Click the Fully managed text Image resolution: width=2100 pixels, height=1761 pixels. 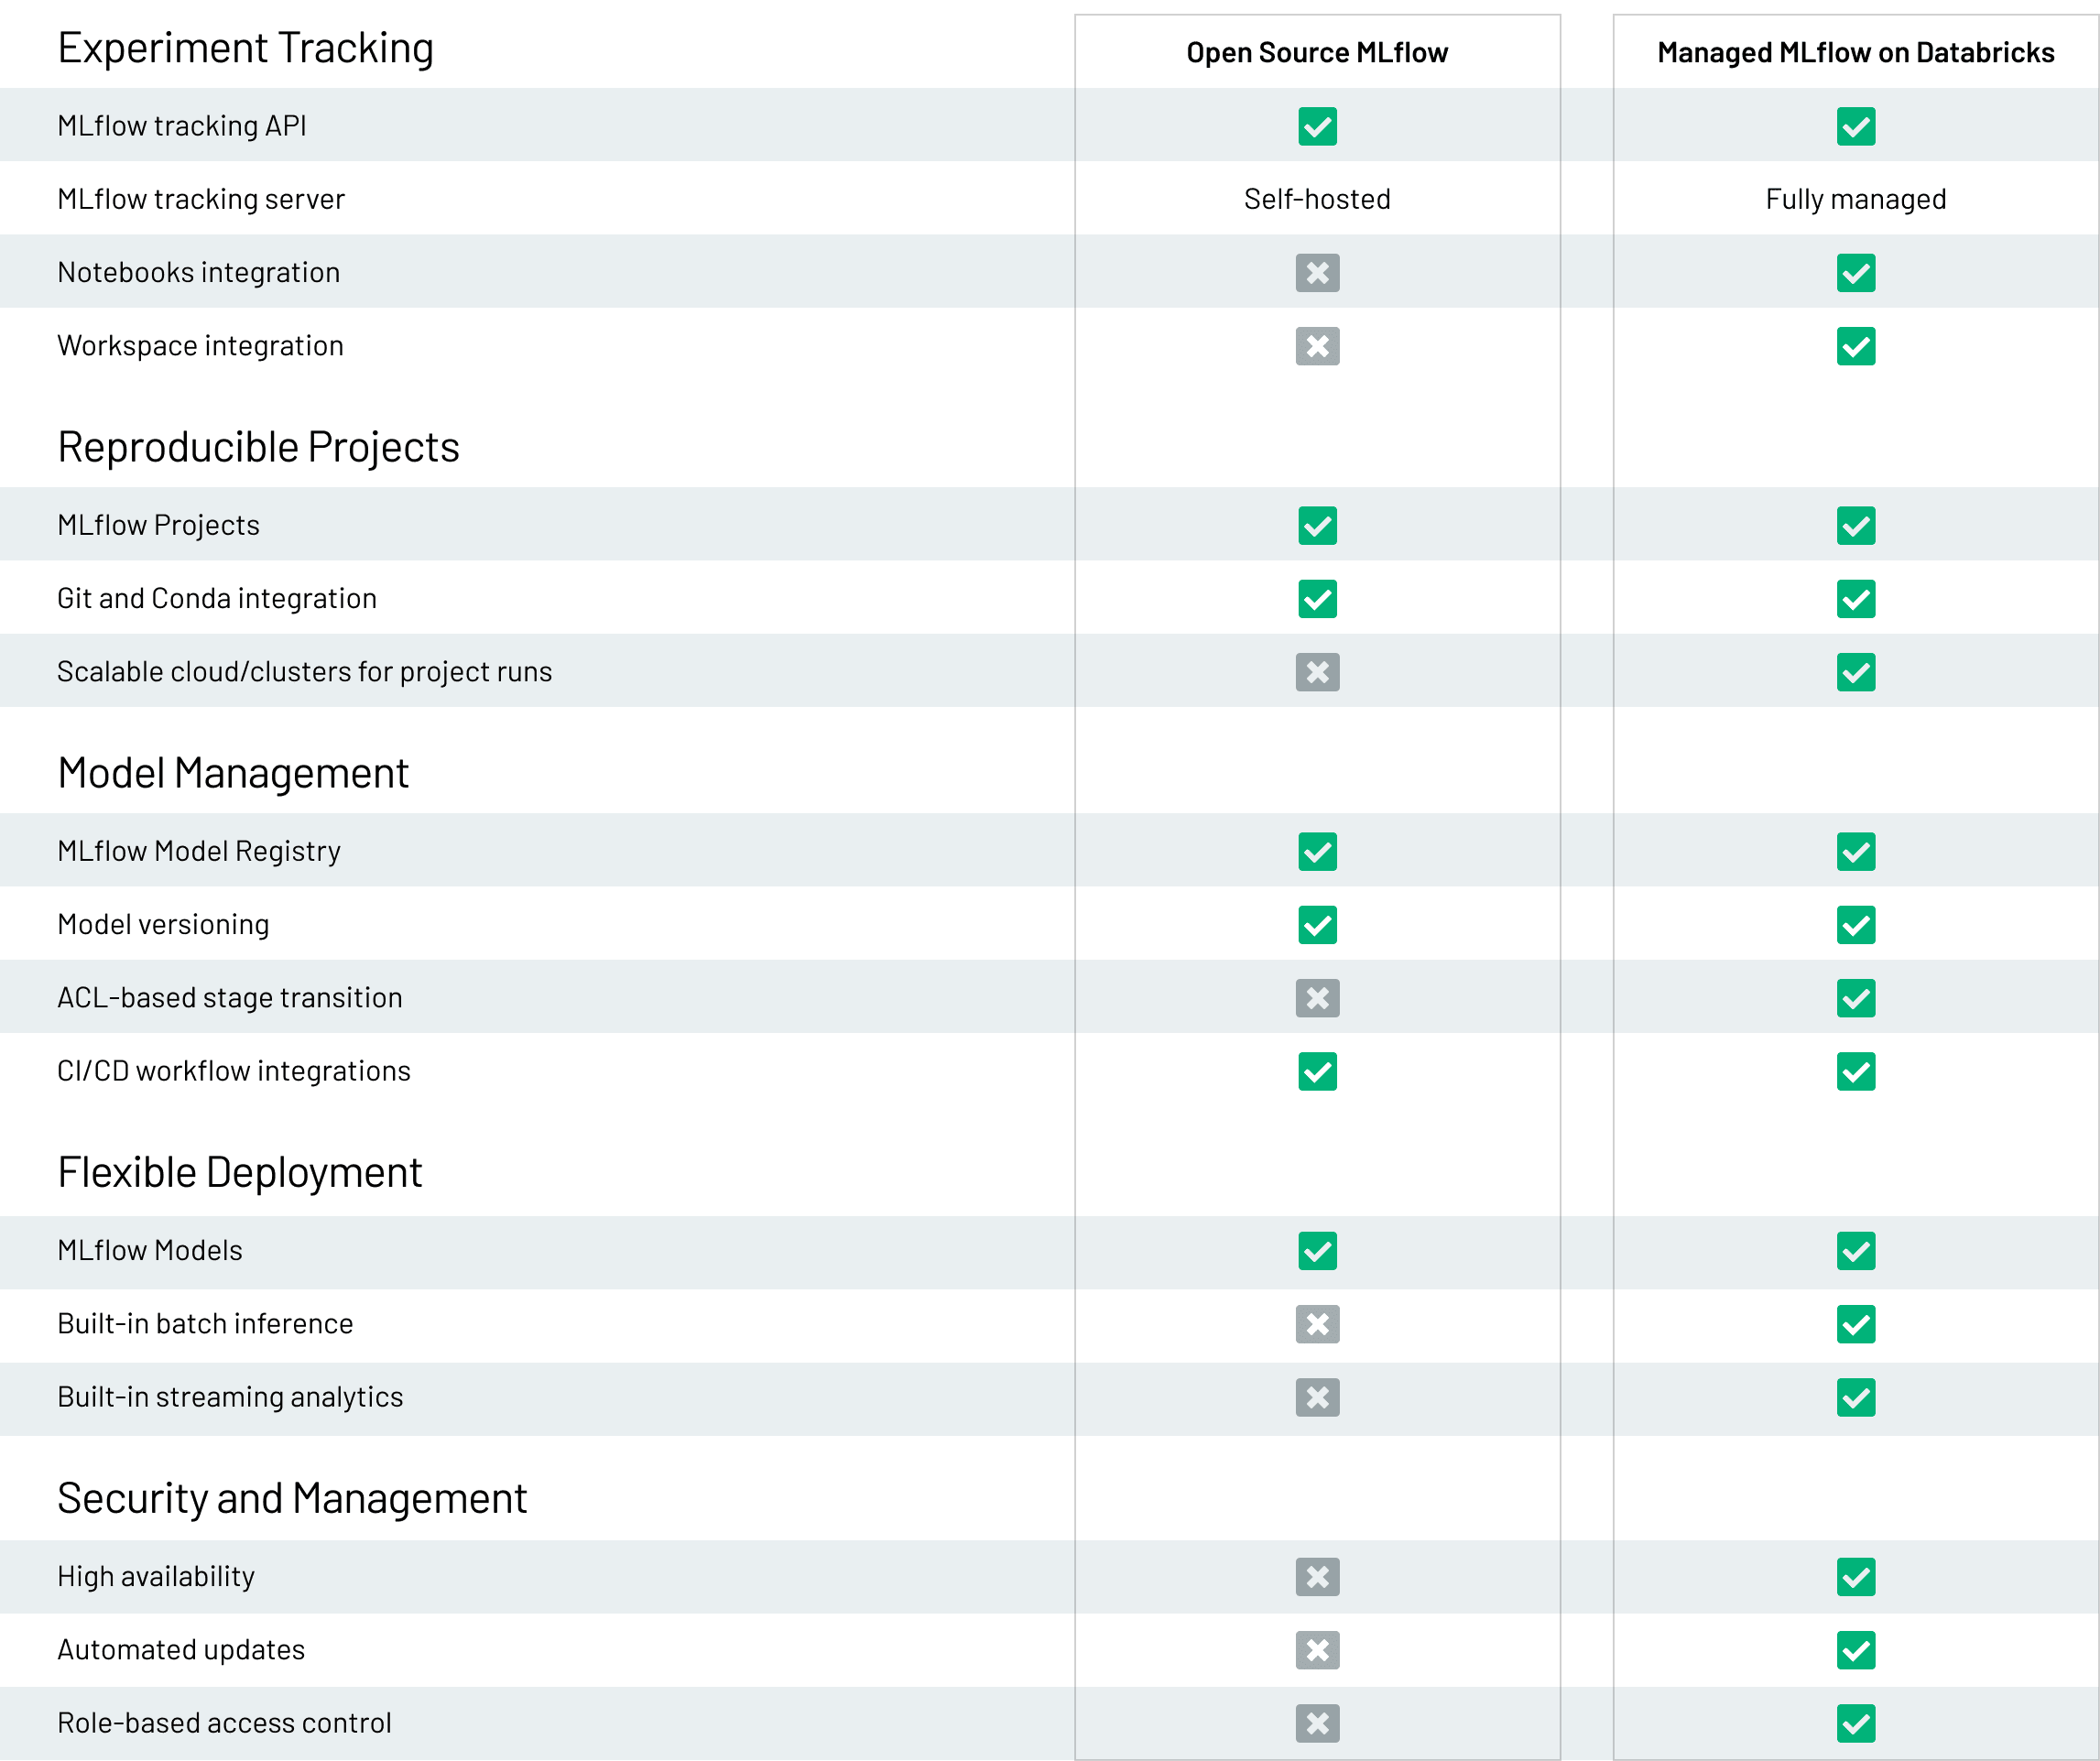click(1855, 199)
